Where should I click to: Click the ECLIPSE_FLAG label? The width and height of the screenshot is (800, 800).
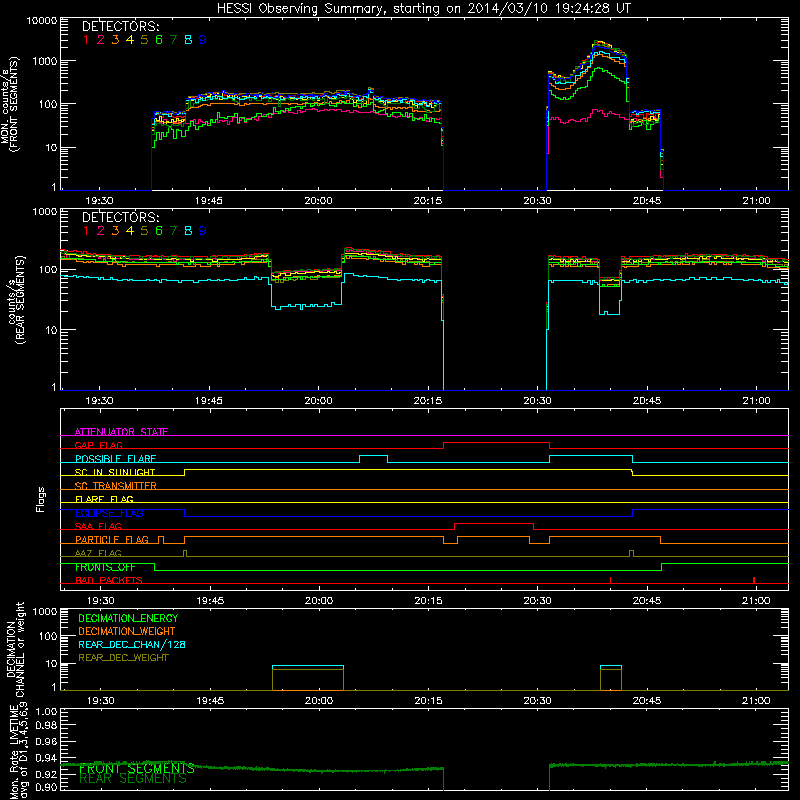tap(109, 513)
